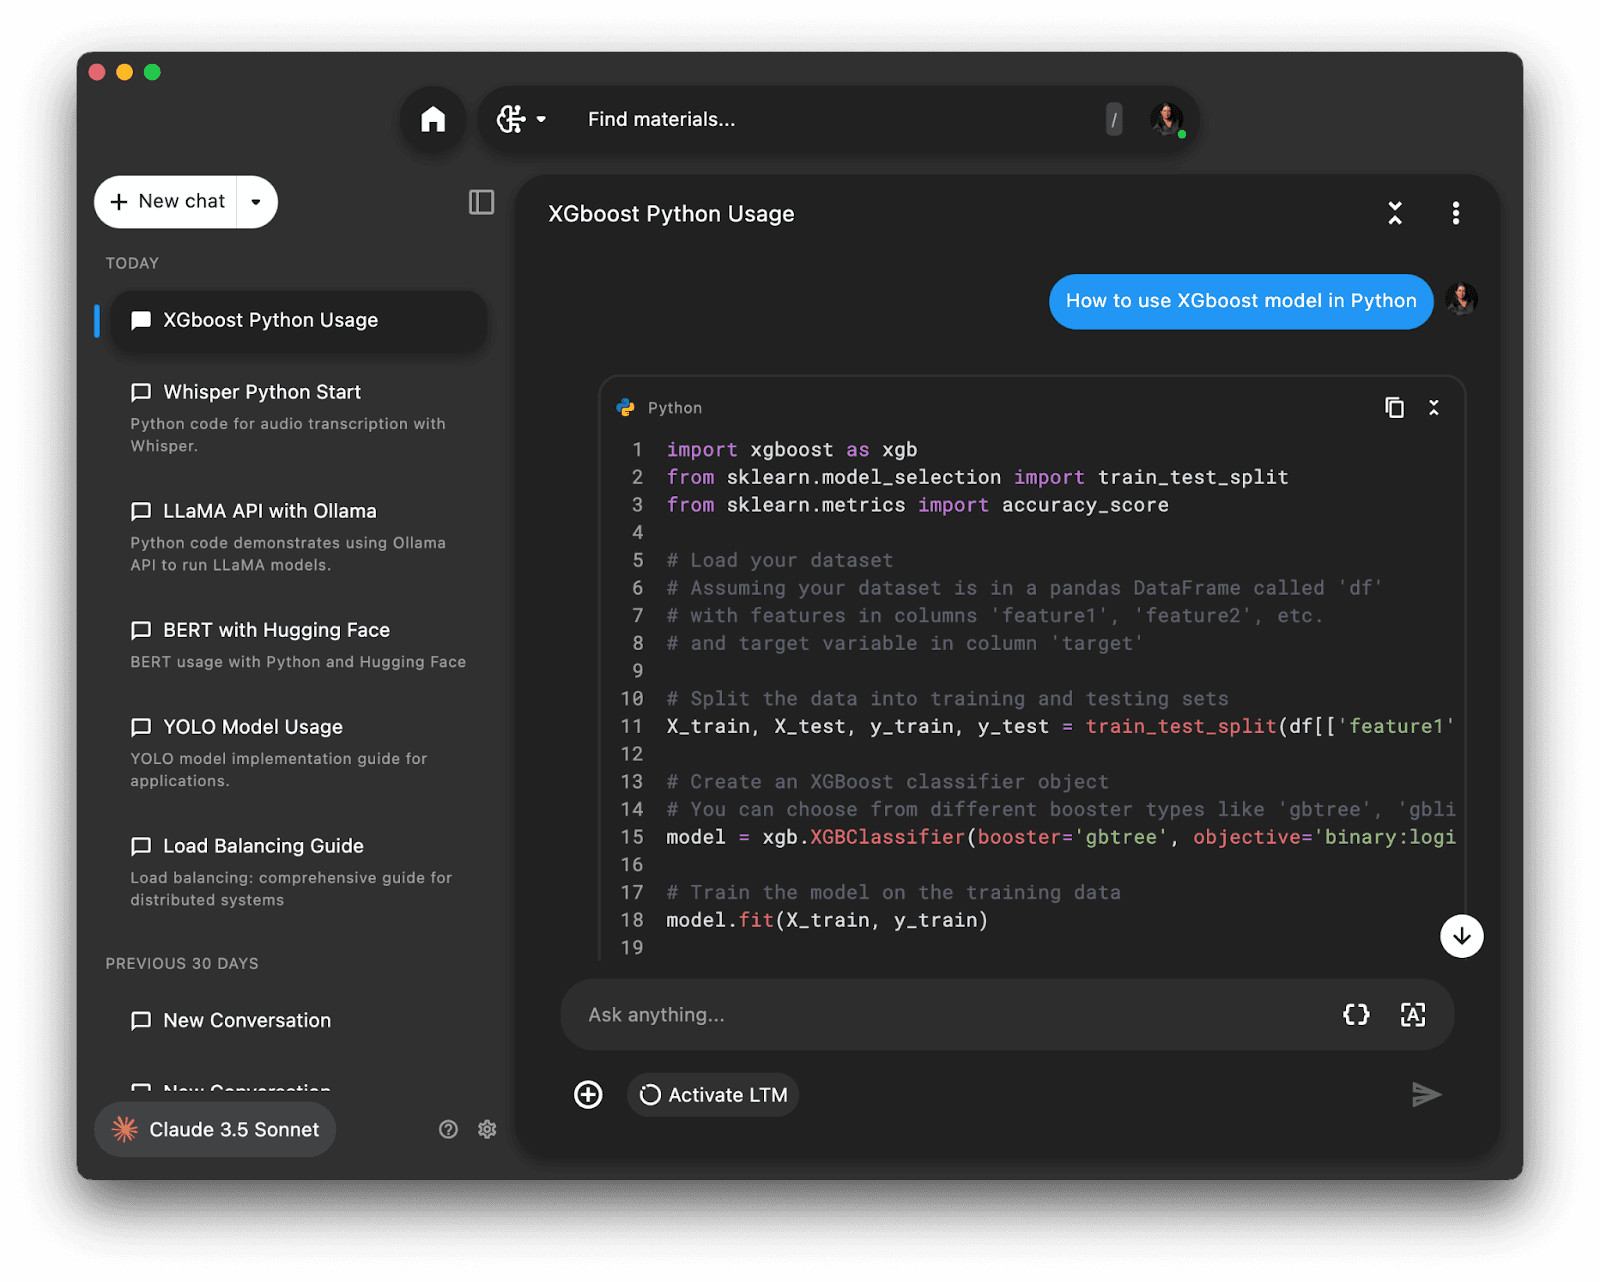Toggle the sidebar panel
This screenshot has height=1282, width=1600.
point(481,202)
